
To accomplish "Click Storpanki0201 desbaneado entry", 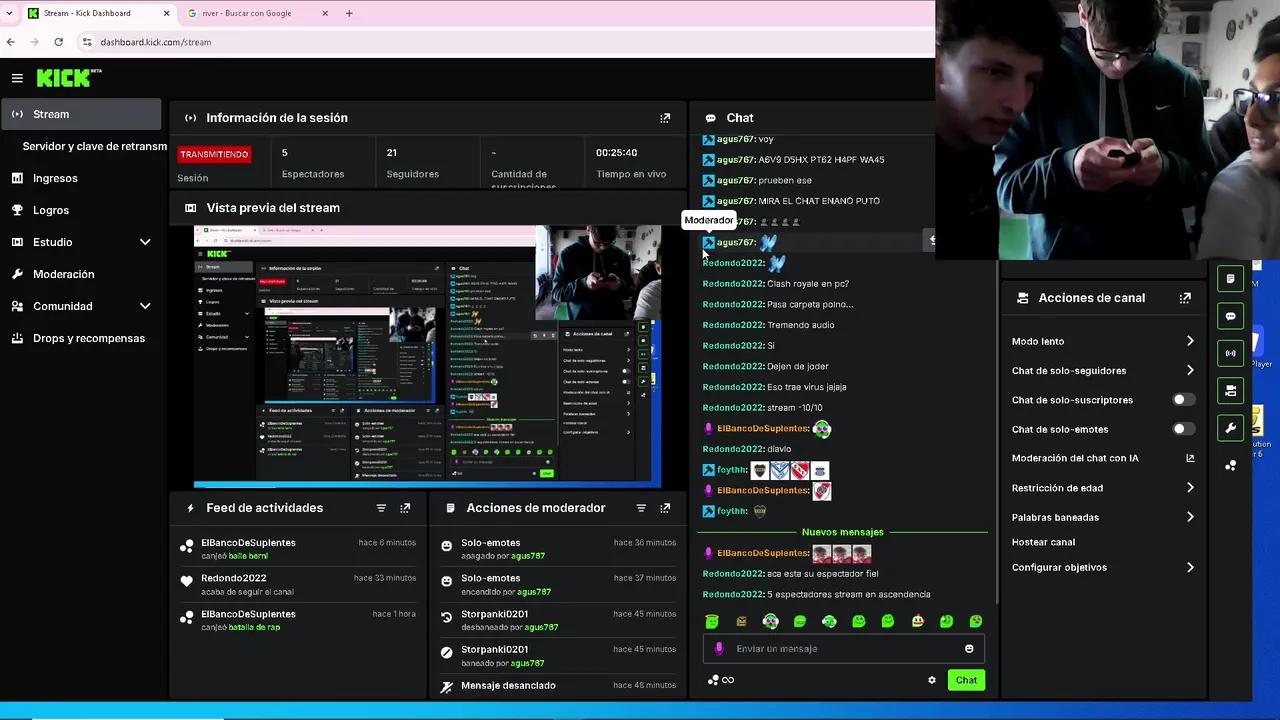I will coord(557,620).
